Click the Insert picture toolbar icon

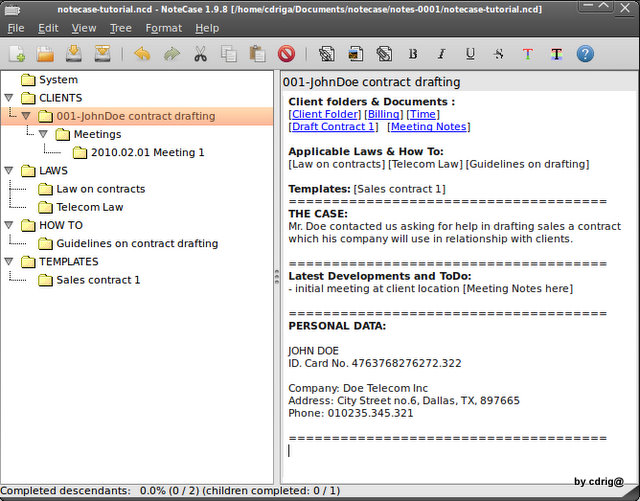356,54
